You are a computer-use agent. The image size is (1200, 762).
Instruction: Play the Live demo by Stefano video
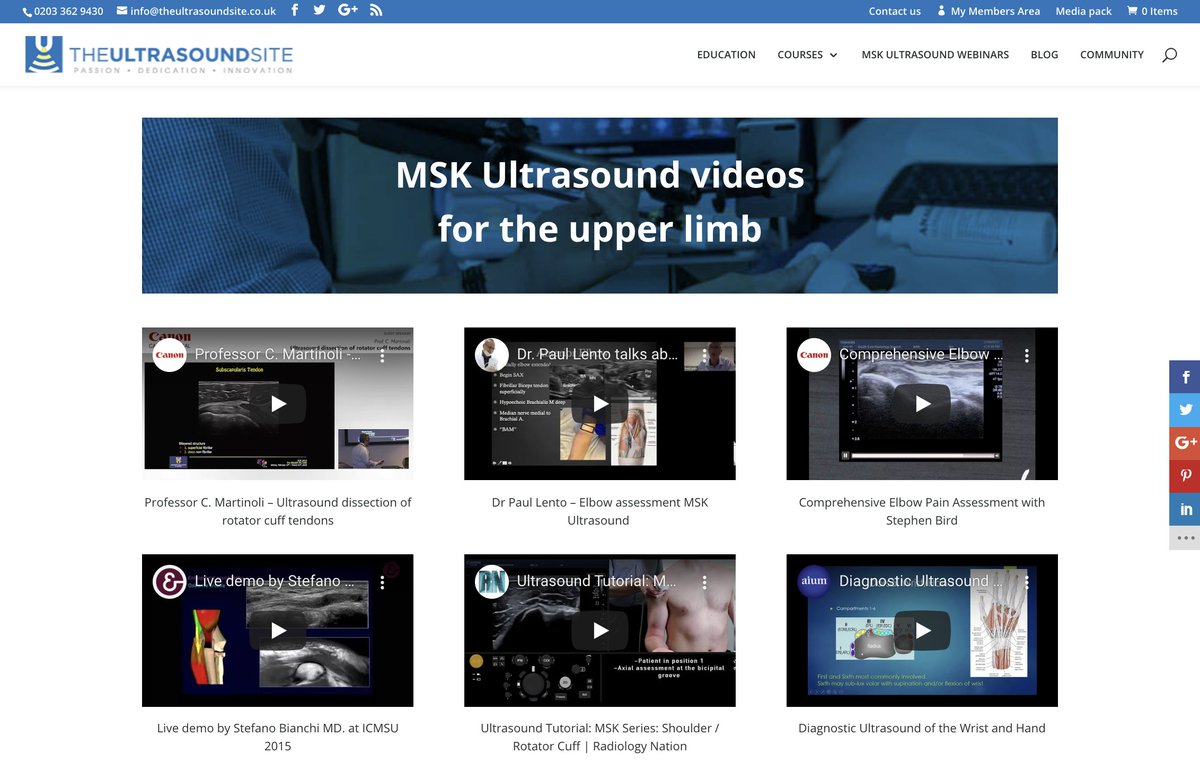[278, 631]
